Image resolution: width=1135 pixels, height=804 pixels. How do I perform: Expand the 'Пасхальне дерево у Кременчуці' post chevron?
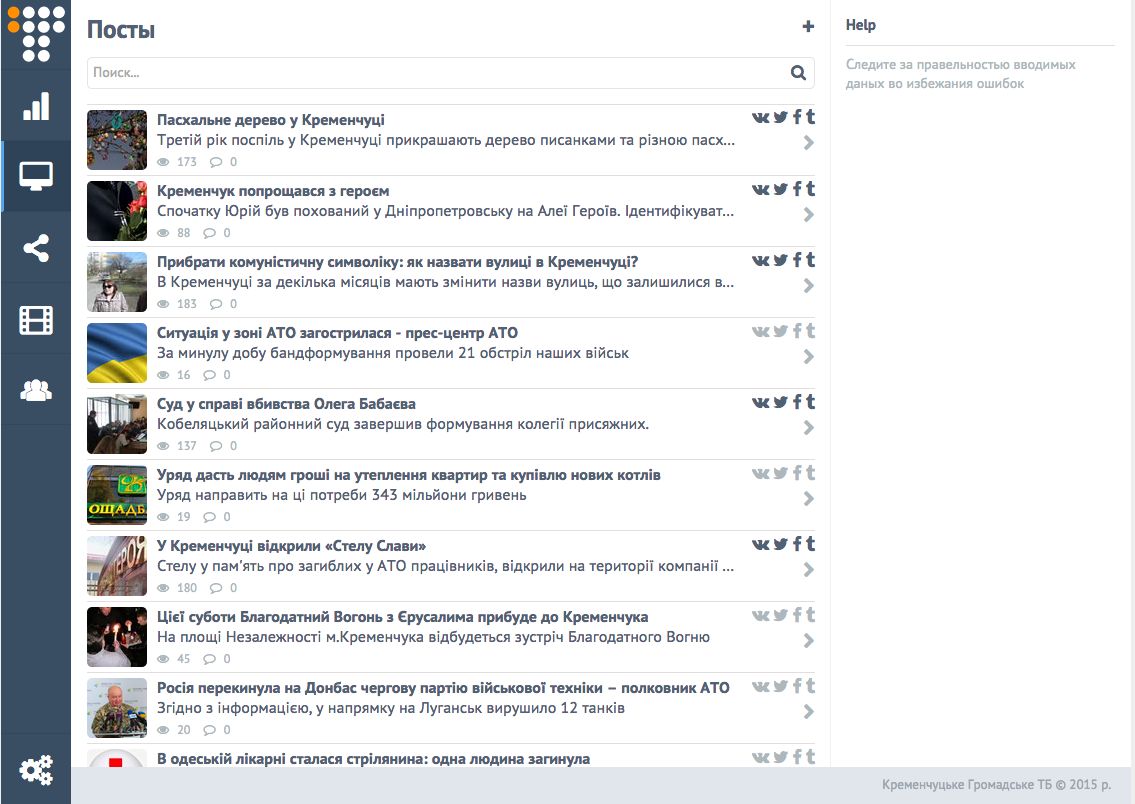[x=809, y=143]
